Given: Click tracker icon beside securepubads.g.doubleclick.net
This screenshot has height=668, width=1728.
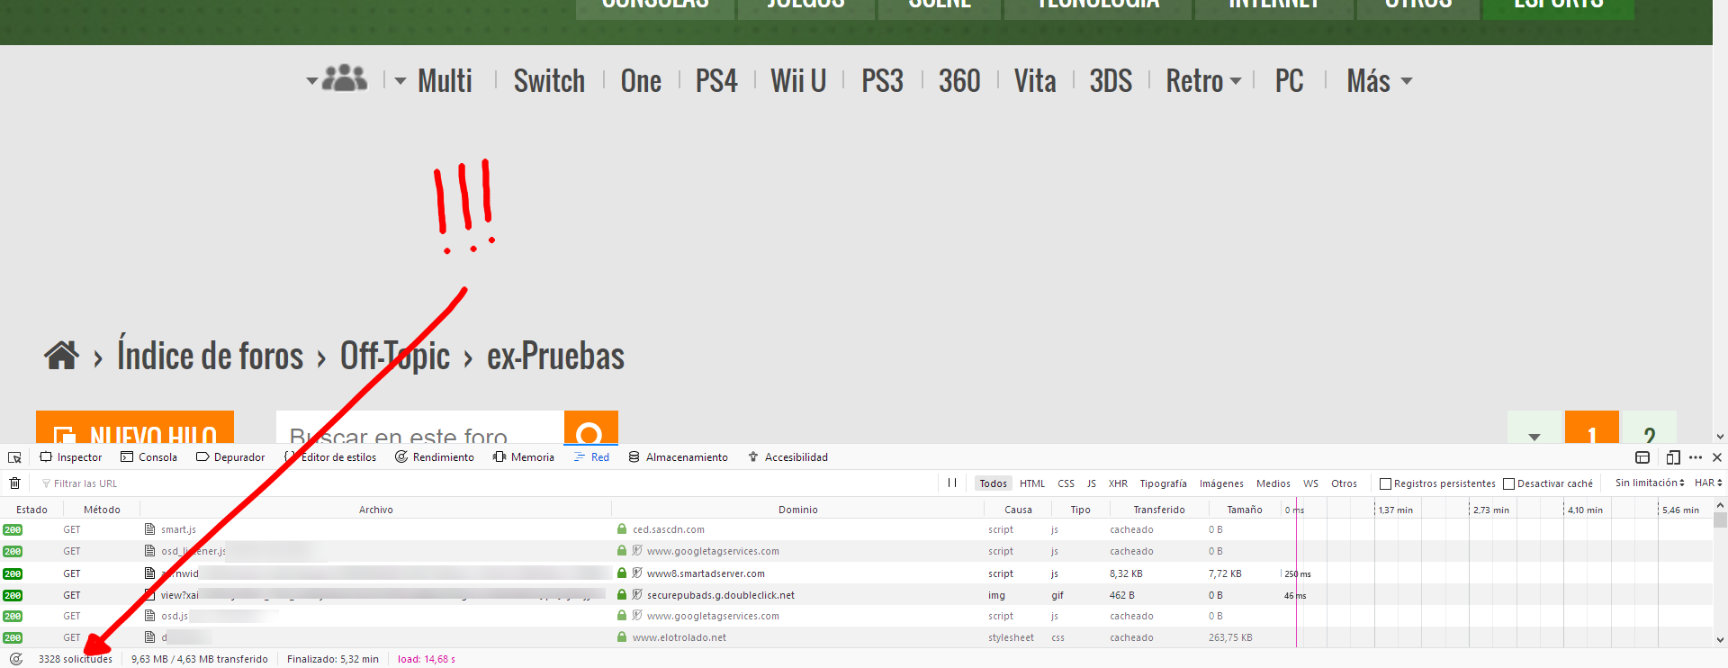Looking at the screenshot, I should 637,595.
